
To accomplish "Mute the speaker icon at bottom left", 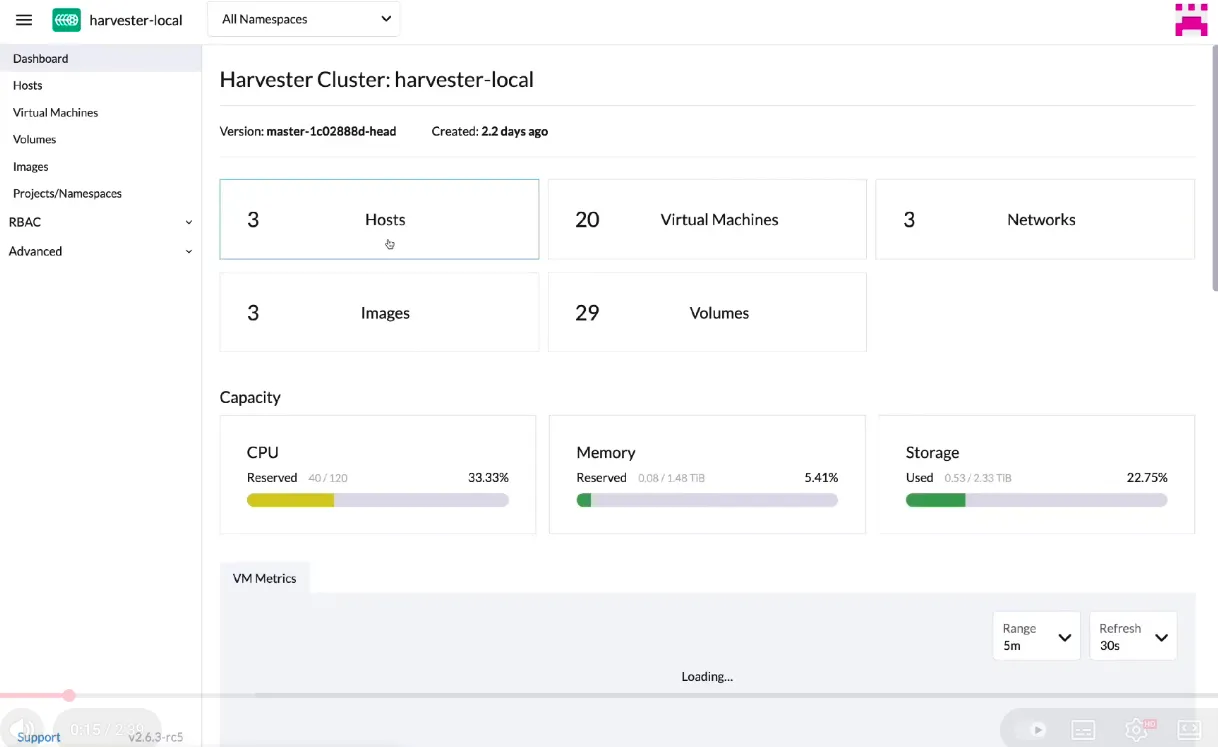I will click(24, 729).
